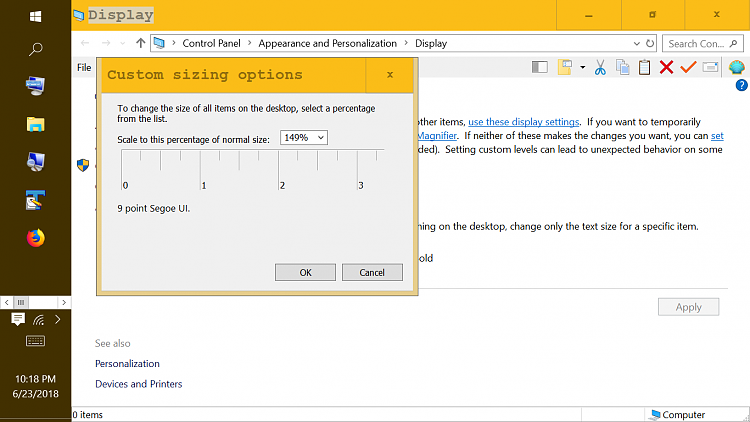This screenshot has height=422, width=750.
Task: Go up one level with Up arrow
Action: click(x=140, y=43)
